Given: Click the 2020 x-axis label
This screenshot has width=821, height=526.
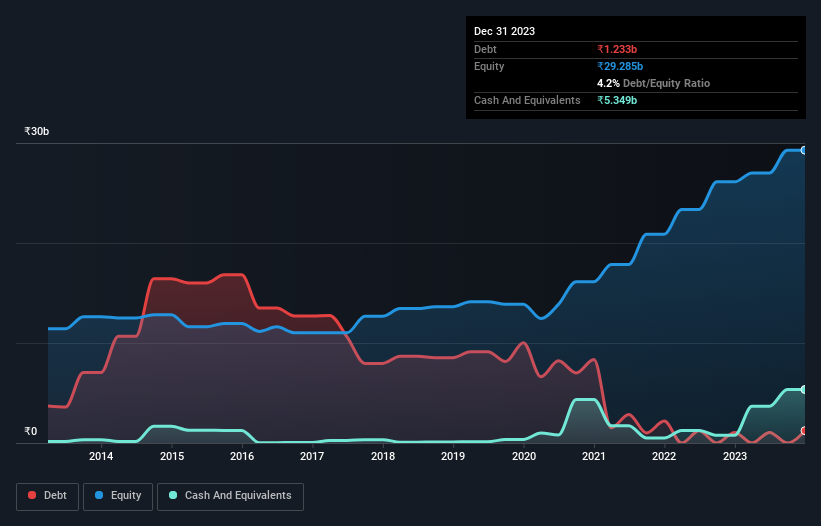Looking at the screenshot, I should click(524, 456).
